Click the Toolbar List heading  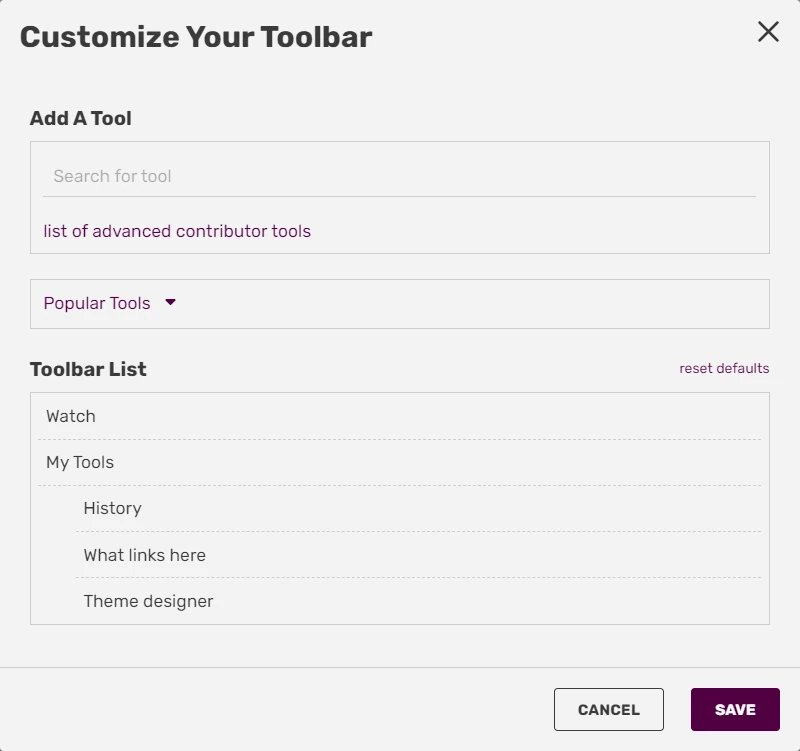89,369
